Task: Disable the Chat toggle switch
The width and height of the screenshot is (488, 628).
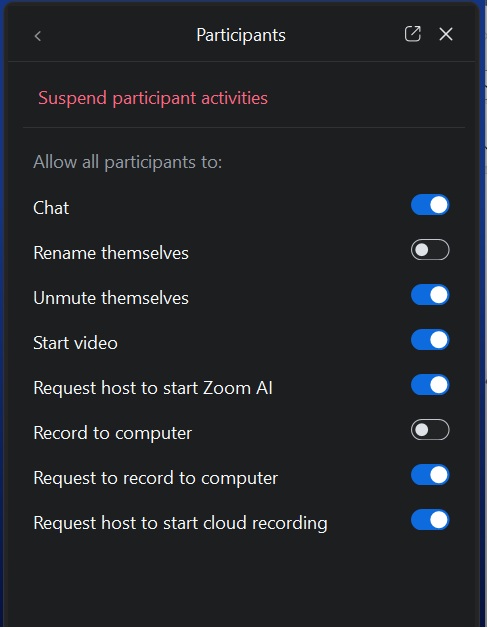Action: coord(430,205)
